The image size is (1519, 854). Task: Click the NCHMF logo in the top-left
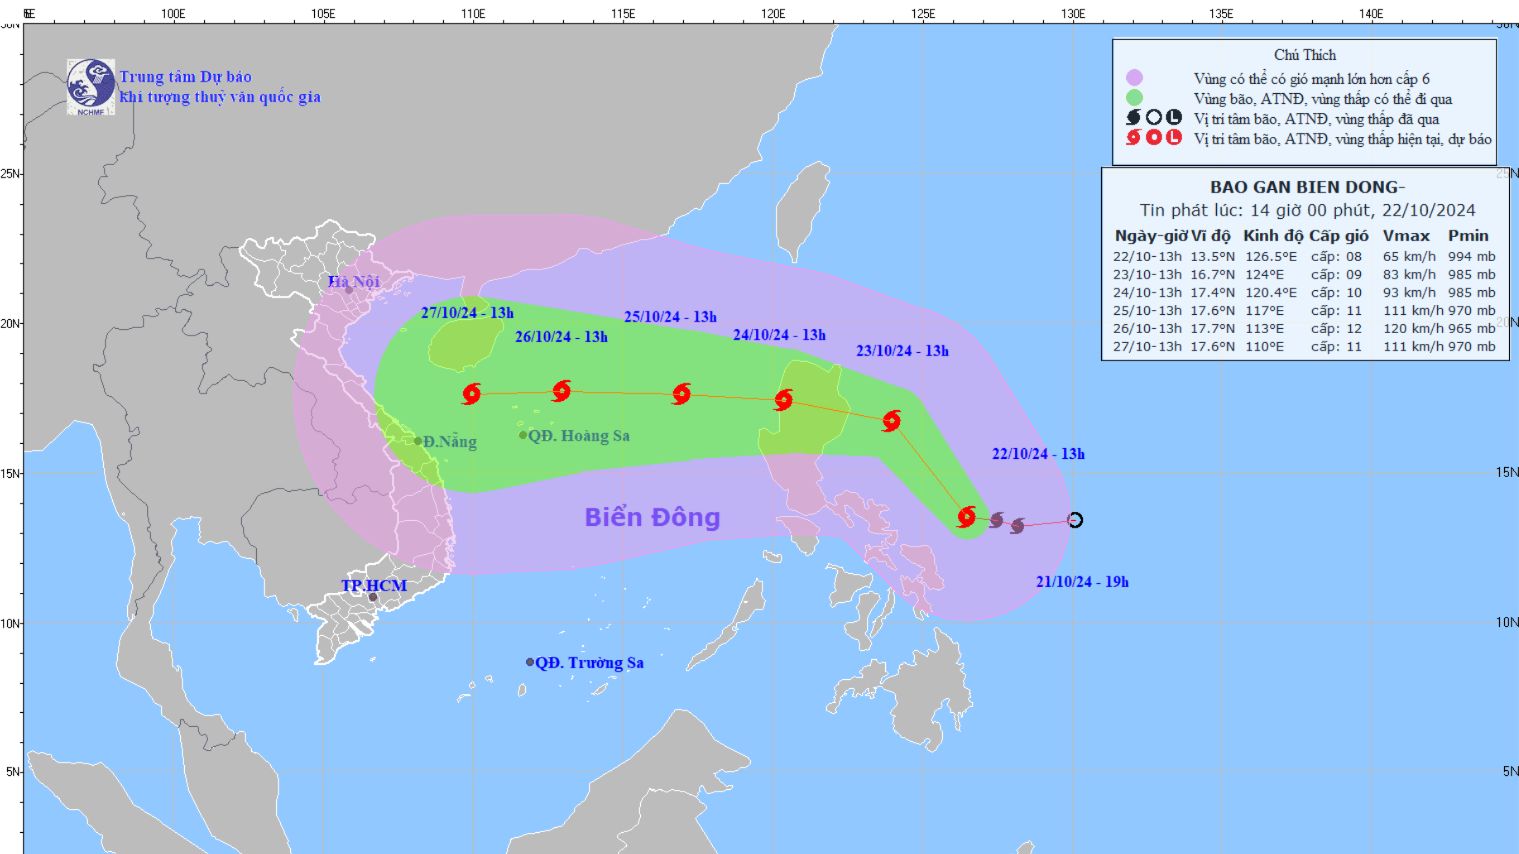coord(91,86)
